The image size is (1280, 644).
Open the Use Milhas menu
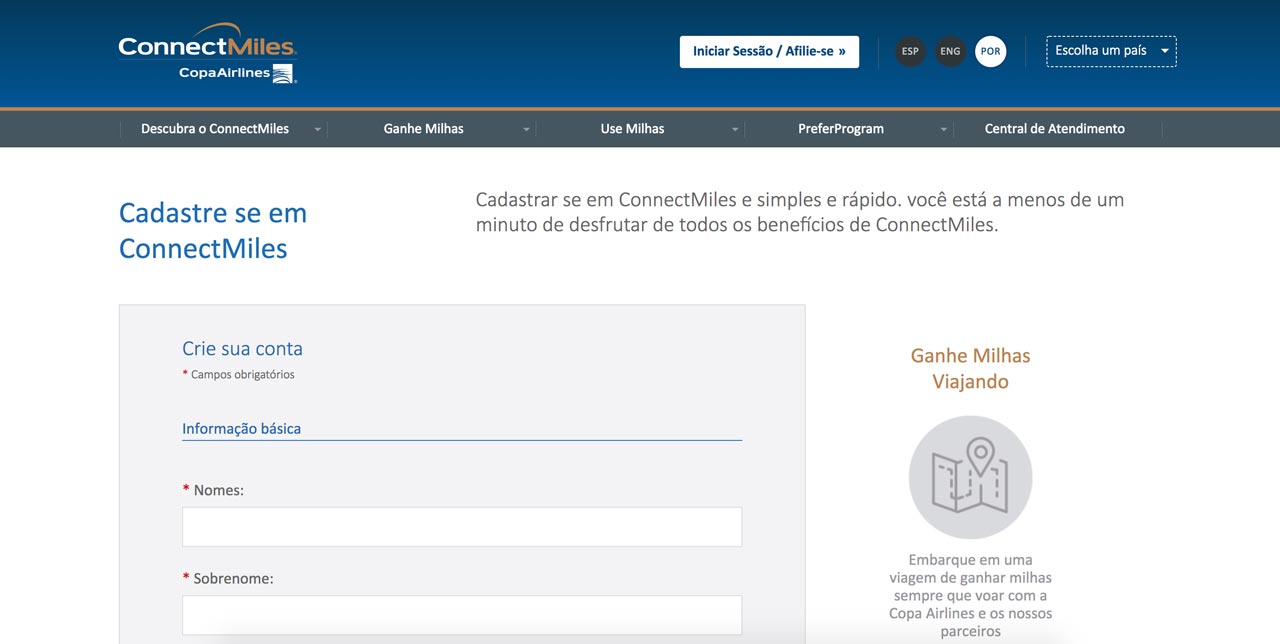coord(632,129)
